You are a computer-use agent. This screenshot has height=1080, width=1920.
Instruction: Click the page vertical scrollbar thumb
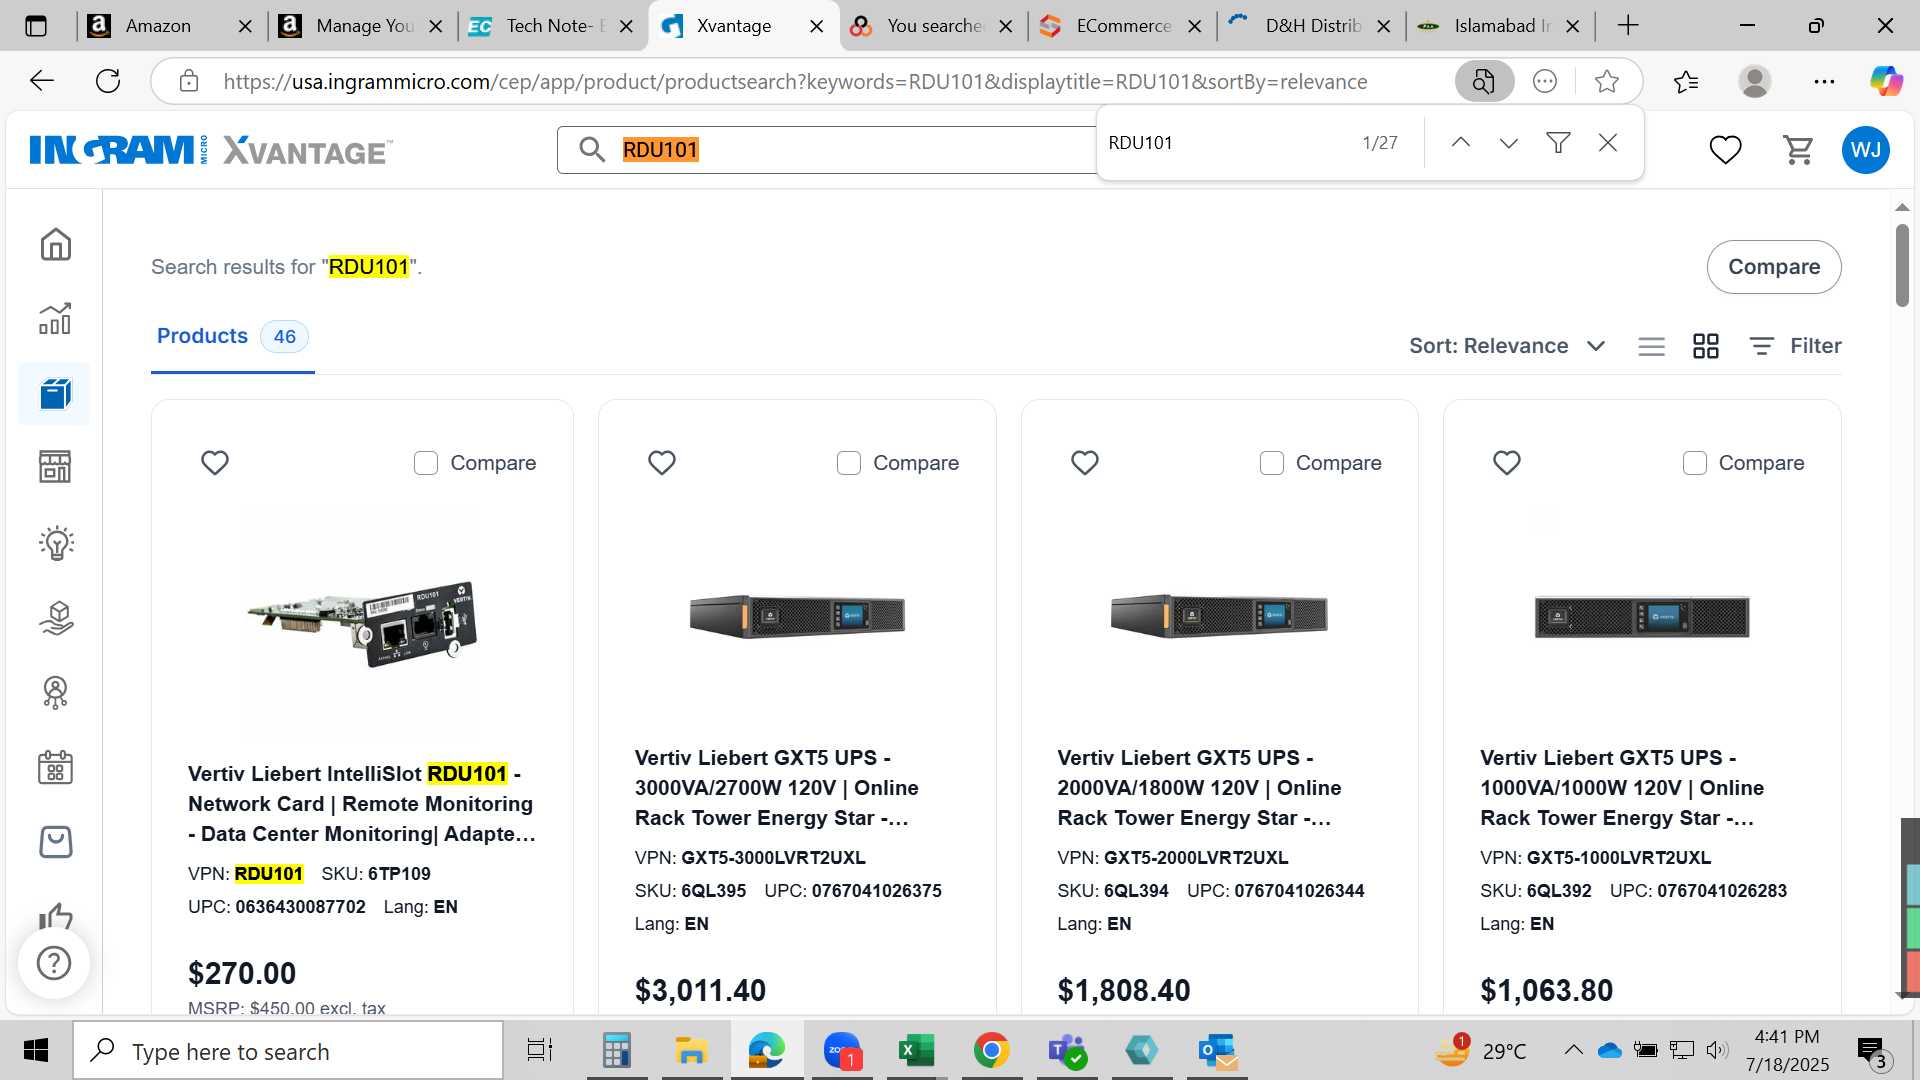pos(1902,265)
